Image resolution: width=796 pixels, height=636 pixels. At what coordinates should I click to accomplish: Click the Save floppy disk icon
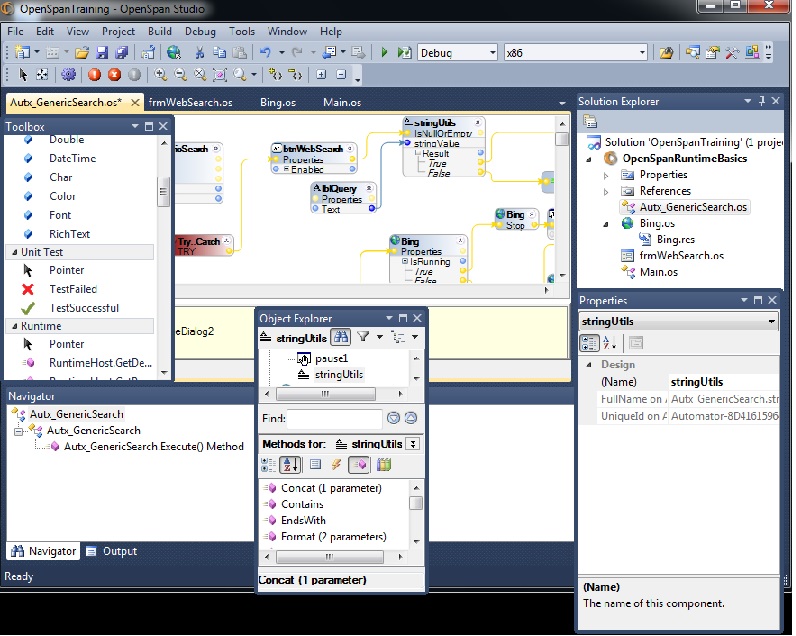tap(102, 52)
